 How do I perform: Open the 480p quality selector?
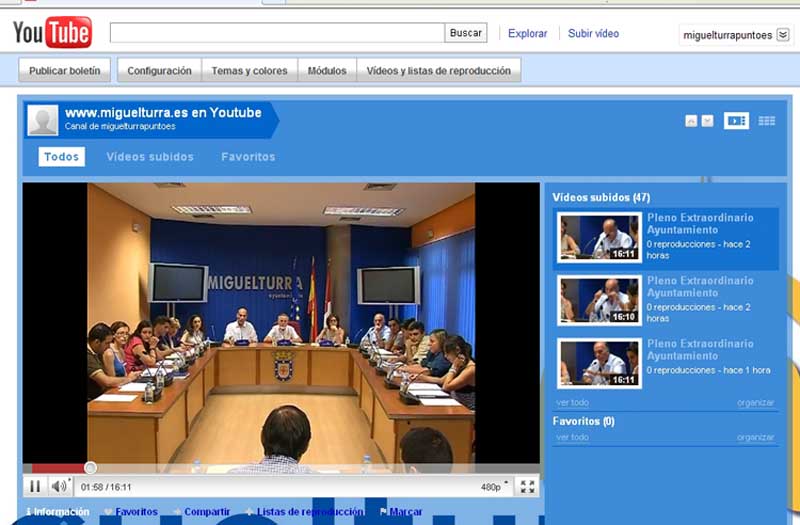494,487
